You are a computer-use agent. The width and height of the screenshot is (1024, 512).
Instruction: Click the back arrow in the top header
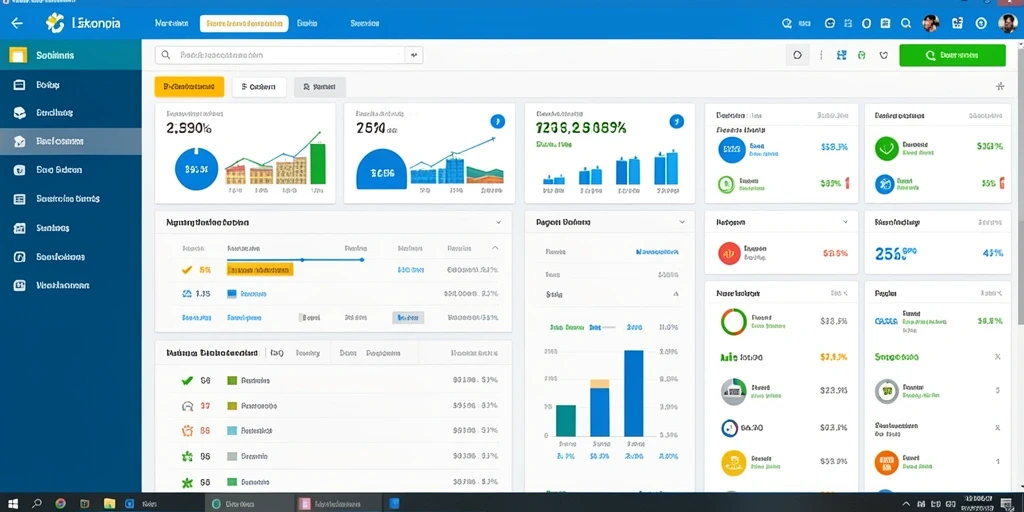pos(17,24)
